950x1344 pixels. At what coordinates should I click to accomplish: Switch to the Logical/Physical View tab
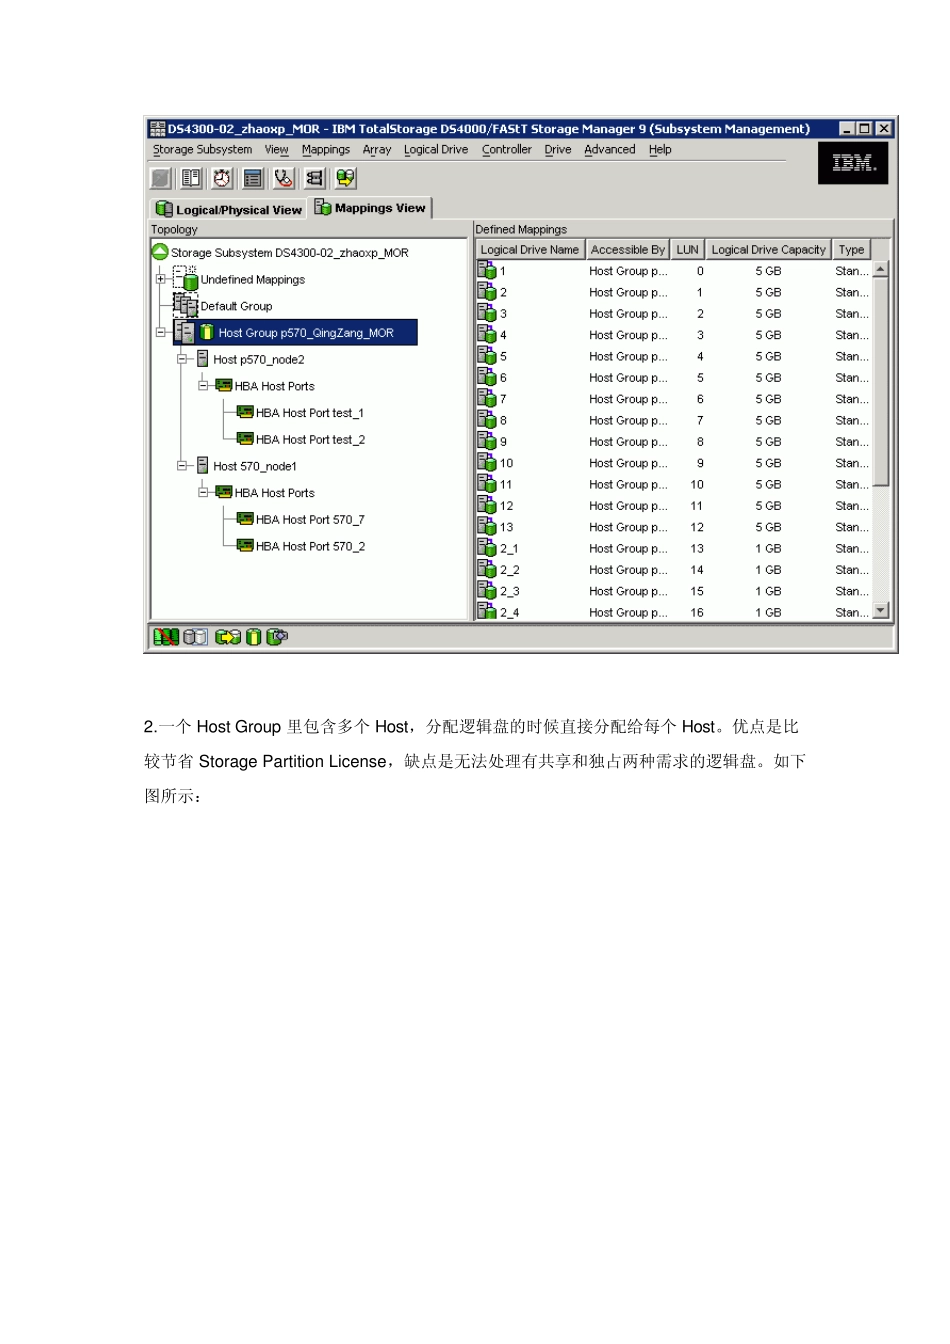pyautogui.click(x=229, y=209)
